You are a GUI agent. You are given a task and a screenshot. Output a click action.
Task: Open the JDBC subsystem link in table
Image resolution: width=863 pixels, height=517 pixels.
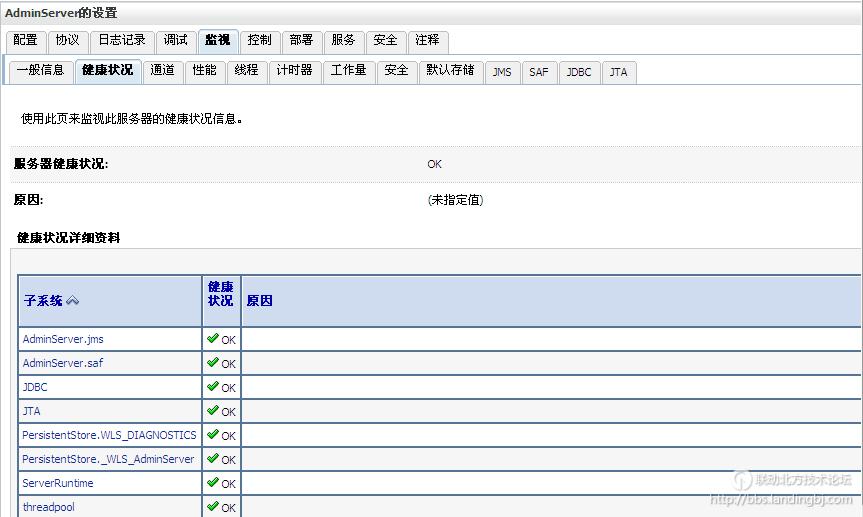click(35, 387)
